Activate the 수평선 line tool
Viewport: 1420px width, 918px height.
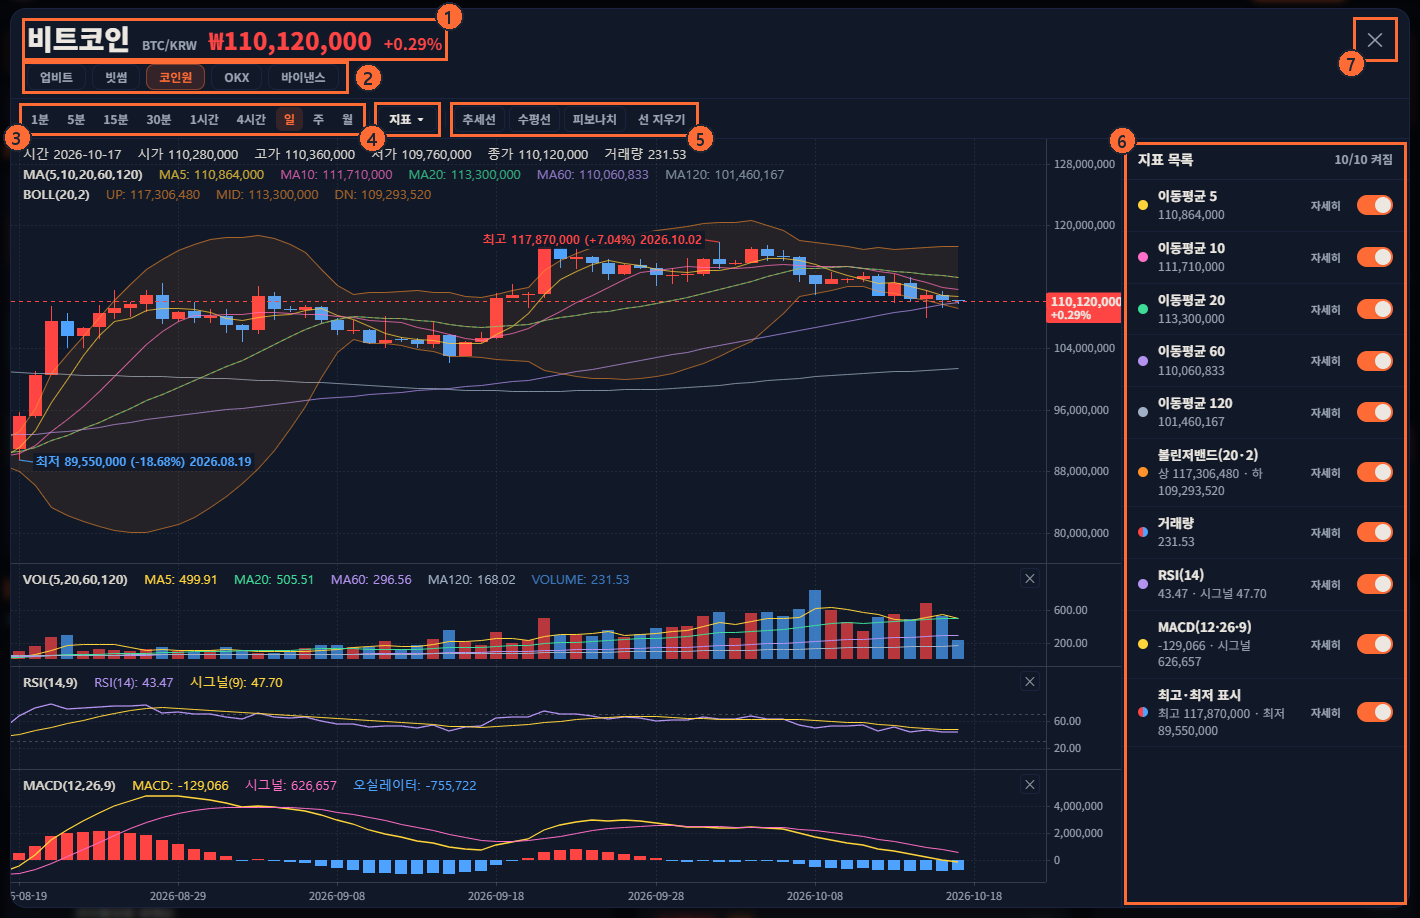point(534,119)
